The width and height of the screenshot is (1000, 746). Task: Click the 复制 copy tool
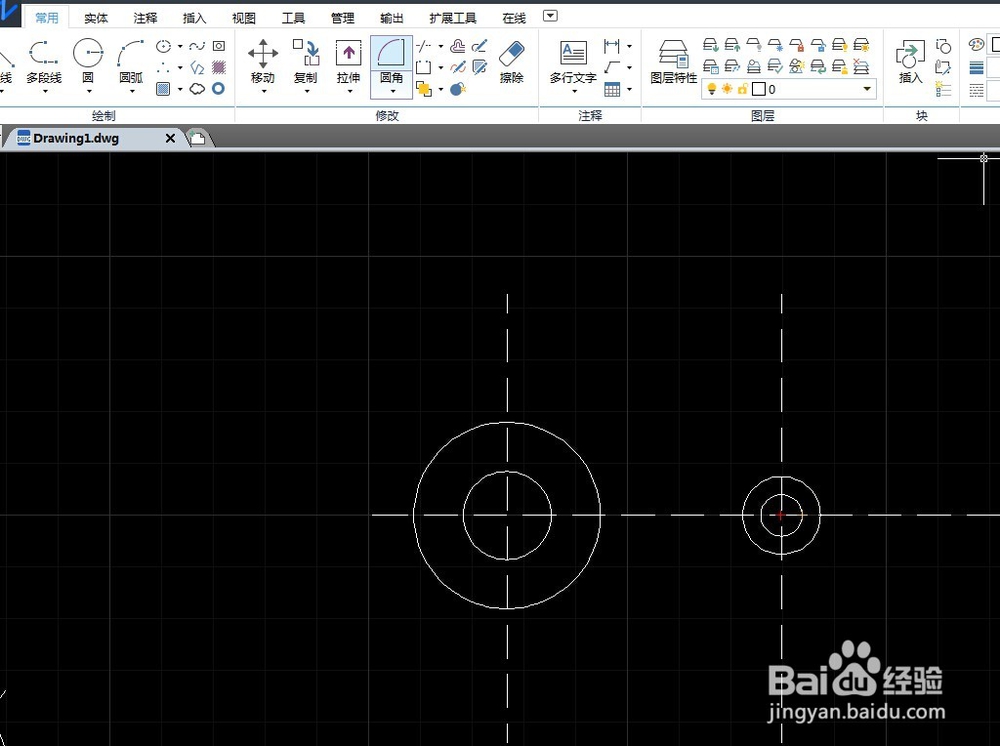(305, 62)
